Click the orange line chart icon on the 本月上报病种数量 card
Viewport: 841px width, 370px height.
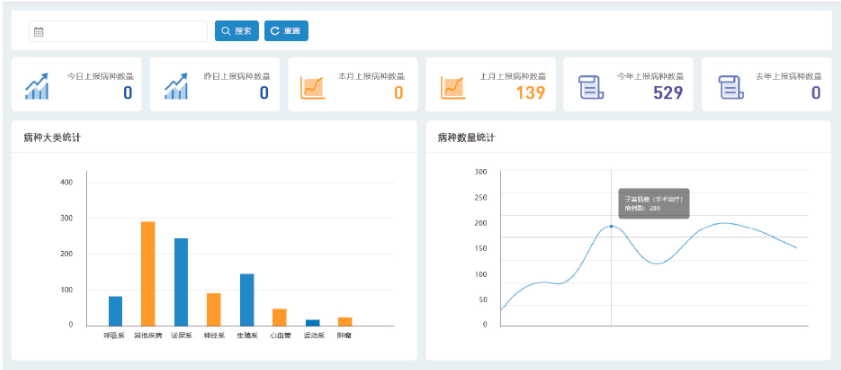pyautogui.click(x=313, y=88)
